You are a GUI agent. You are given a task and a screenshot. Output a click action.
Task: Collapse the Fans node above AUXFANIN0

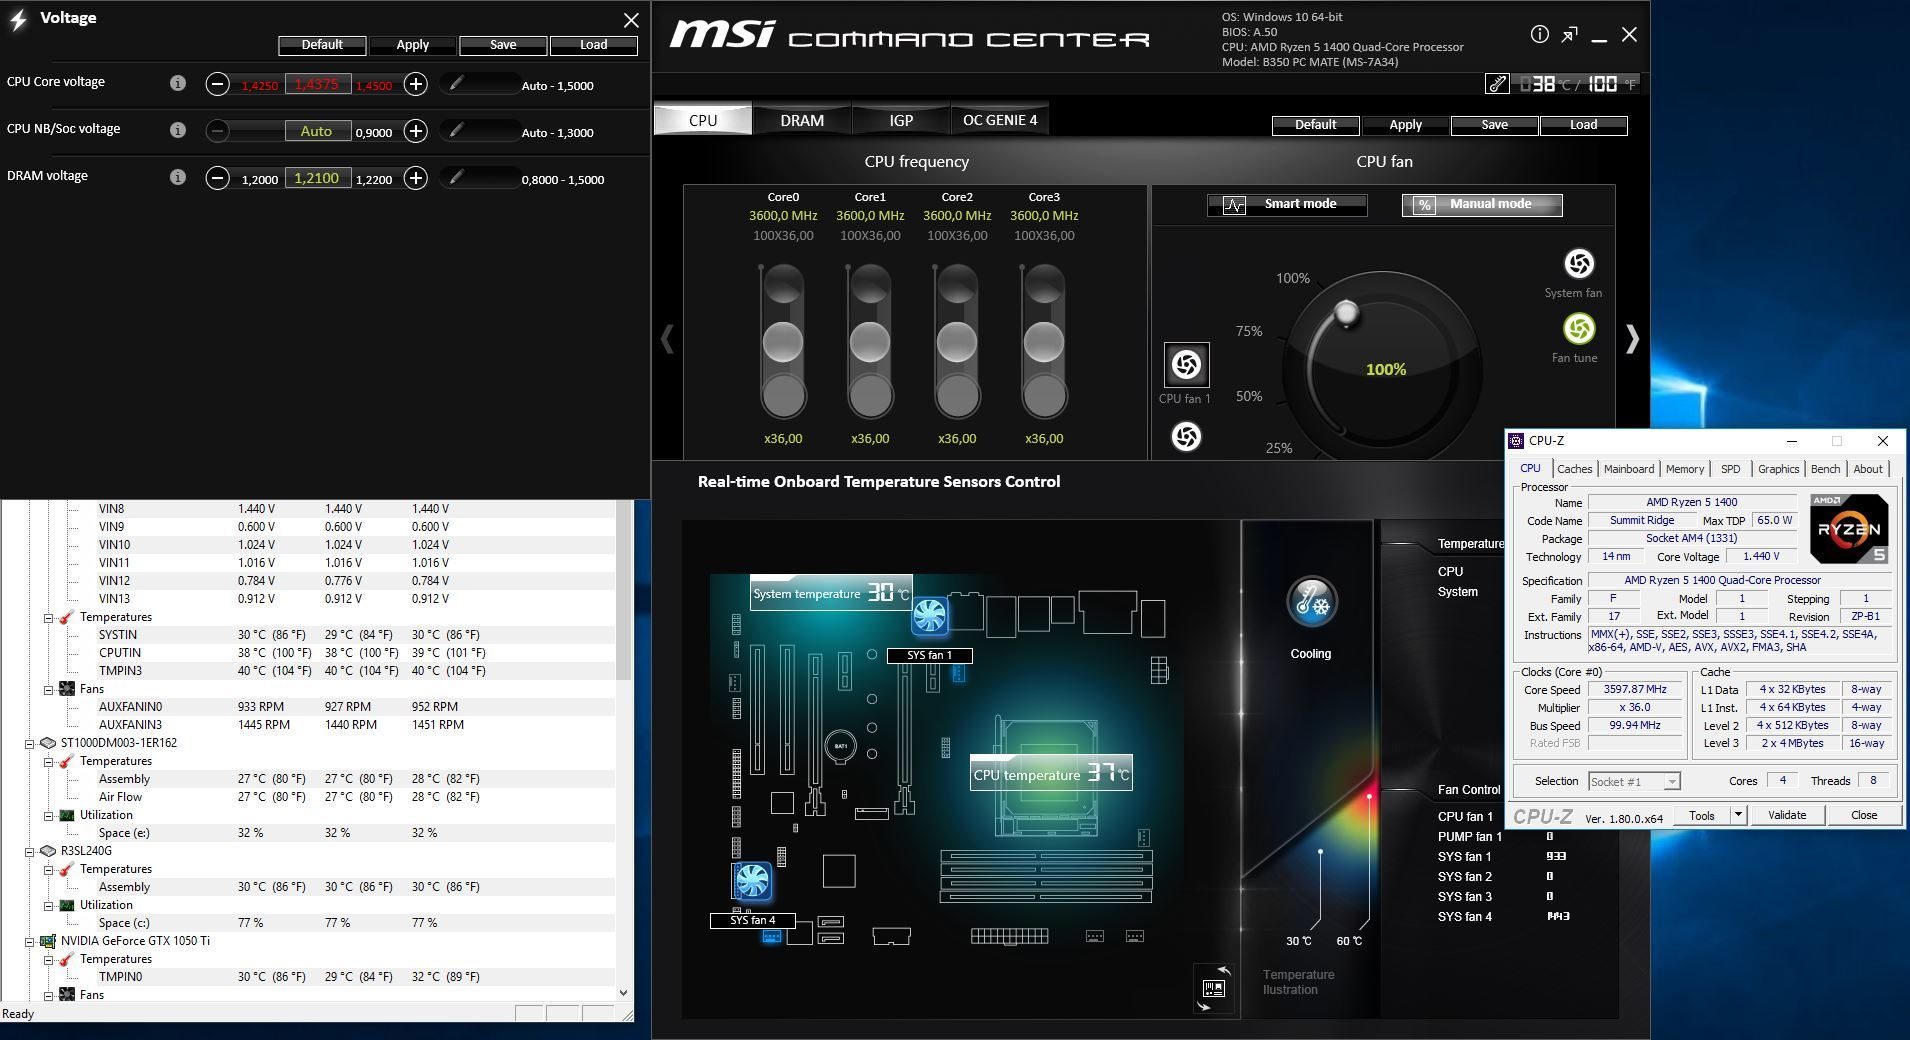click(x=48, y=689)
